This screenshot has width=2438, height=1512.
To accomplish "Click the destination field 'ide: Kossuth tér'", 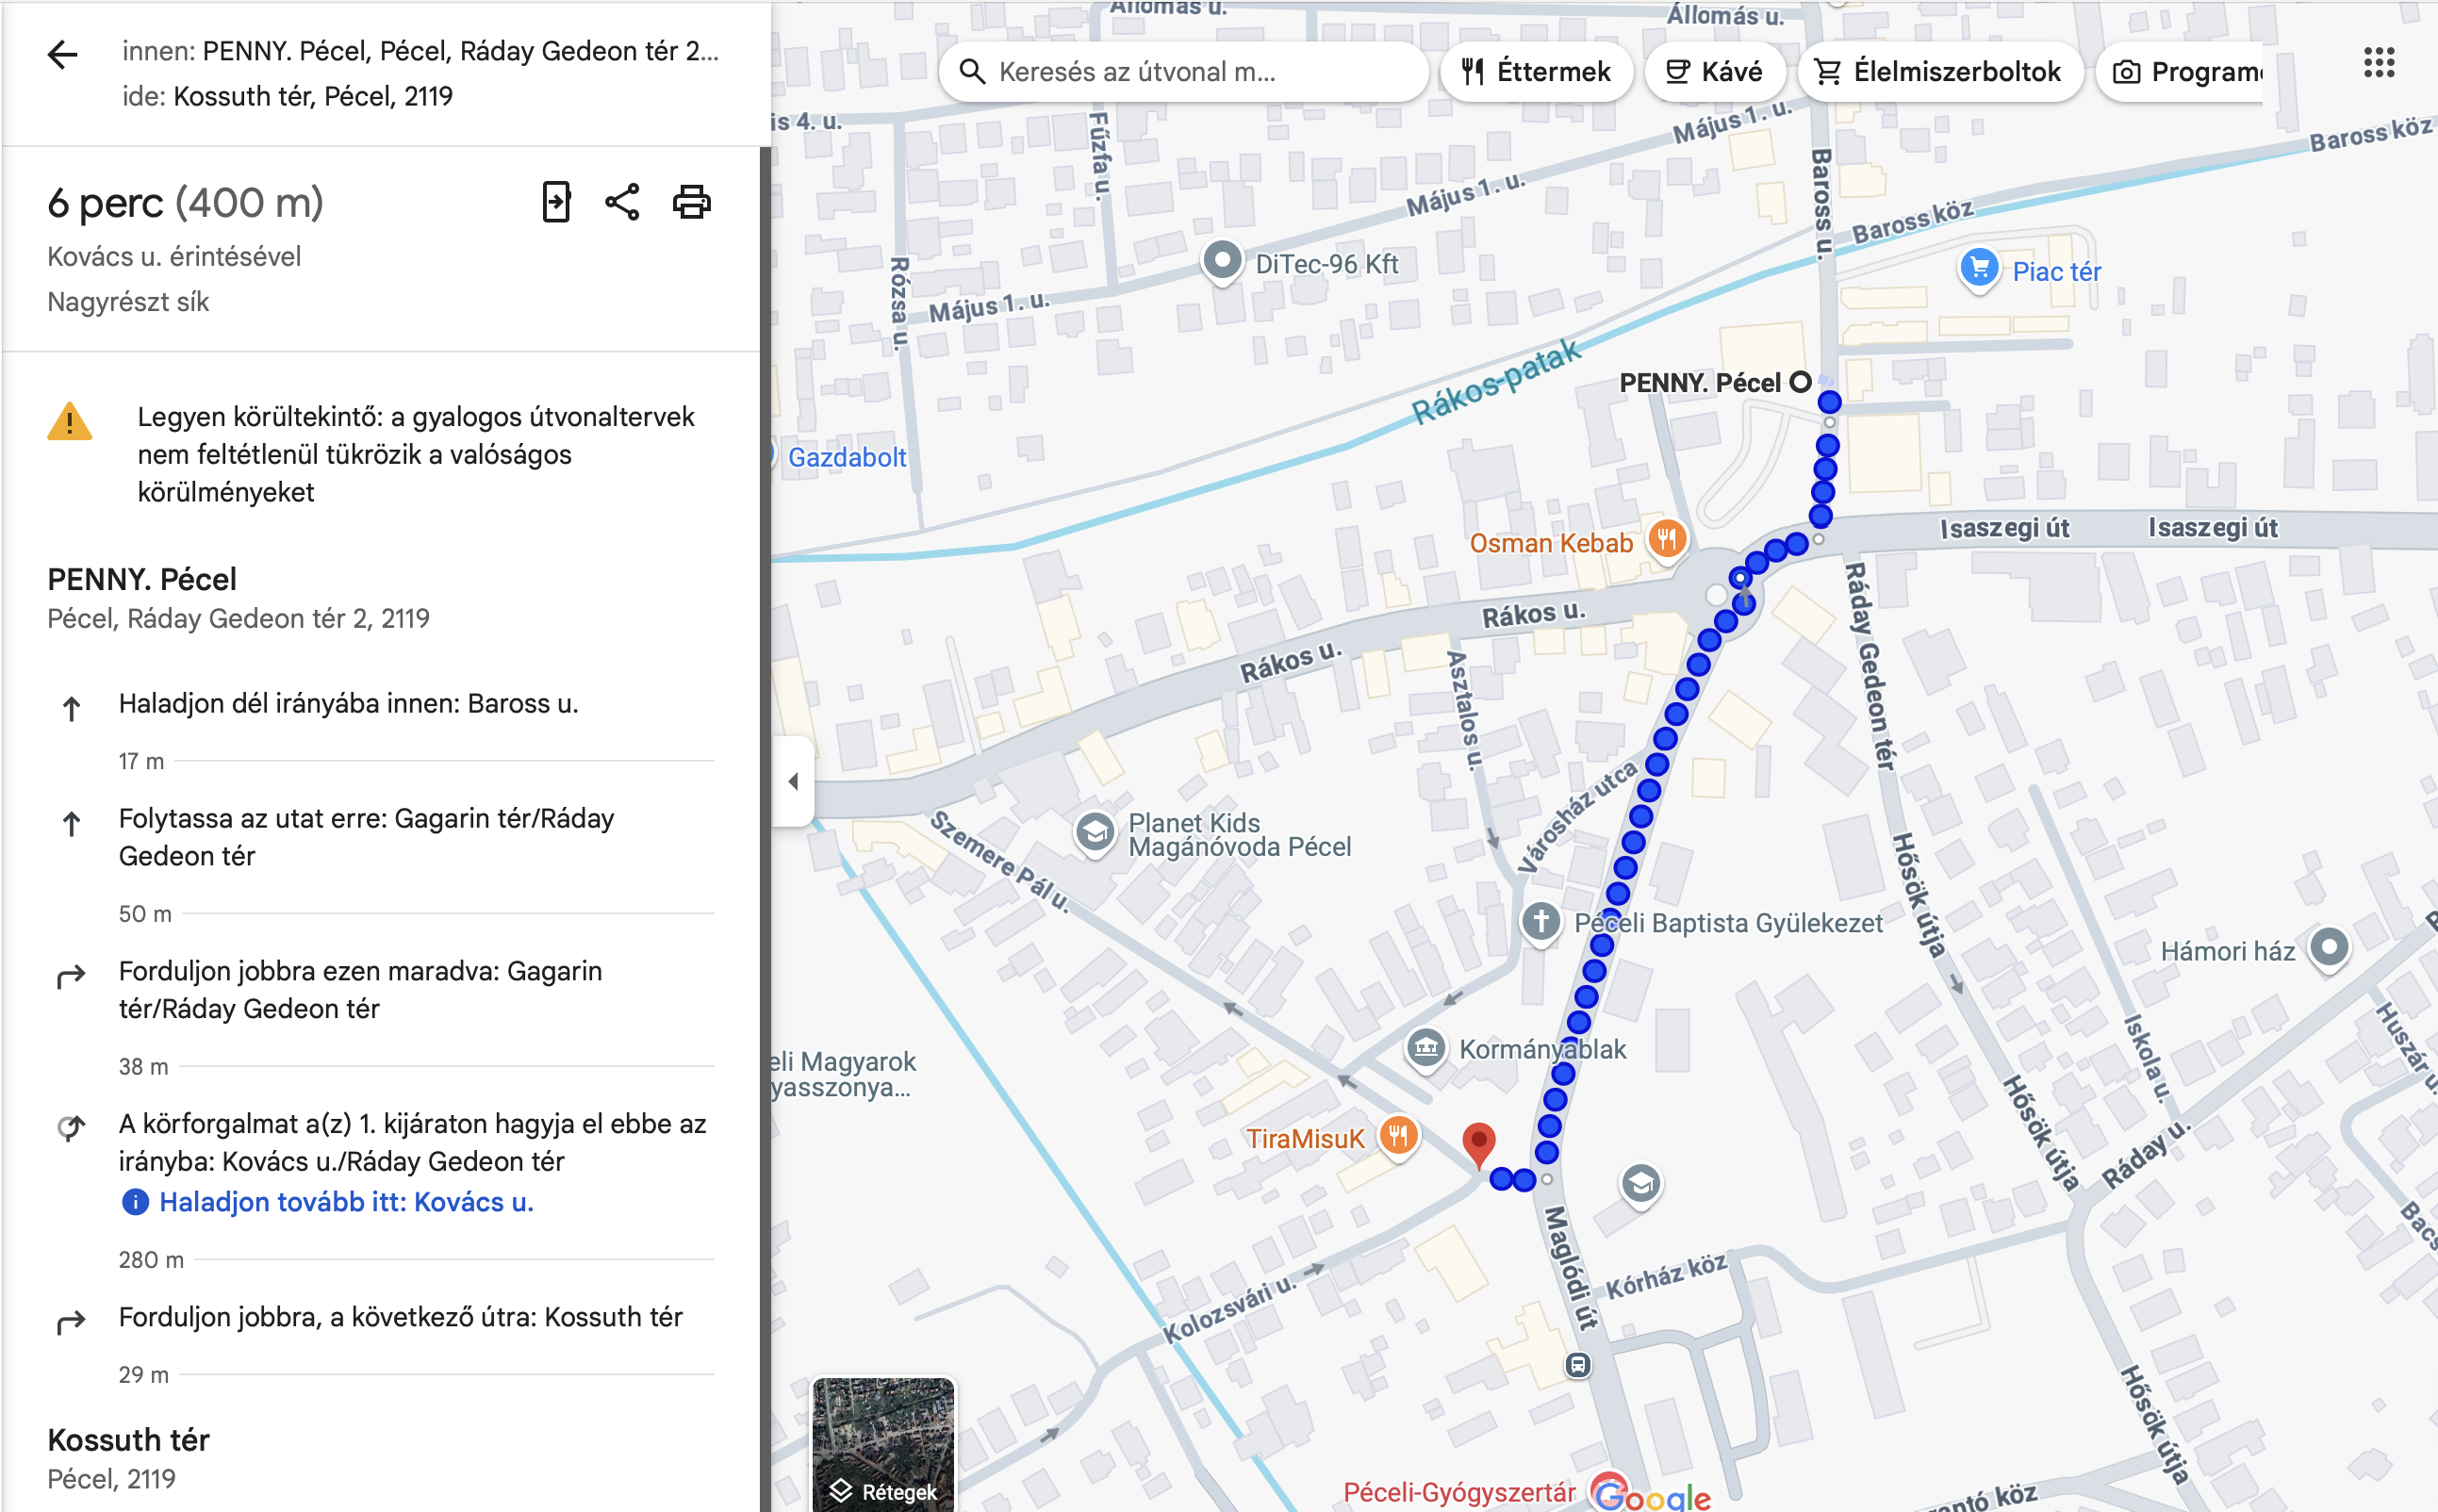I will pos(287,96).
